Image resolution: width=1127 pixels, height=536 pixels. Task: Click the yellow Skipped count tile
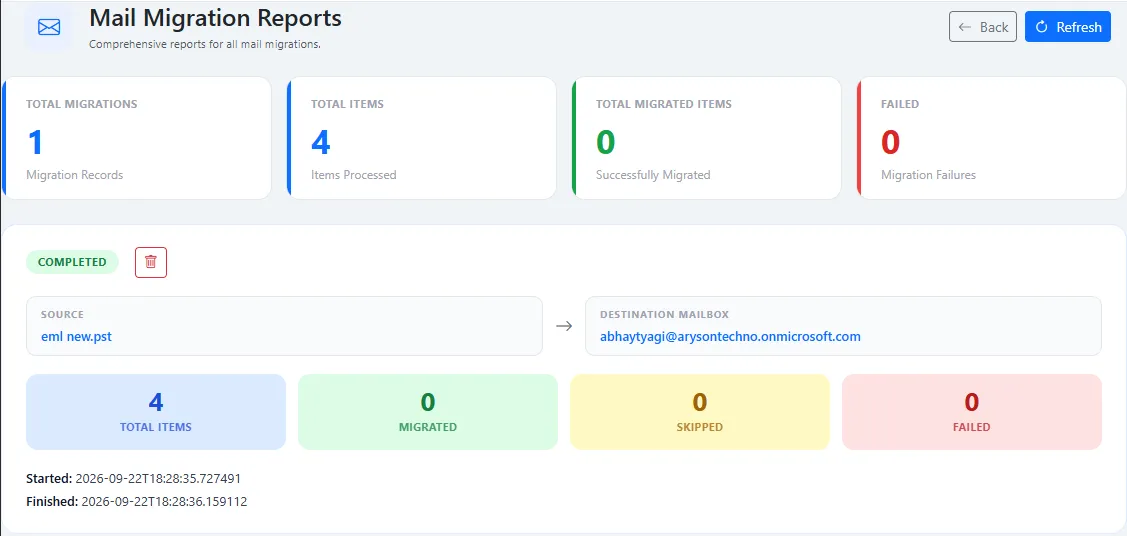tap(699, 412)
